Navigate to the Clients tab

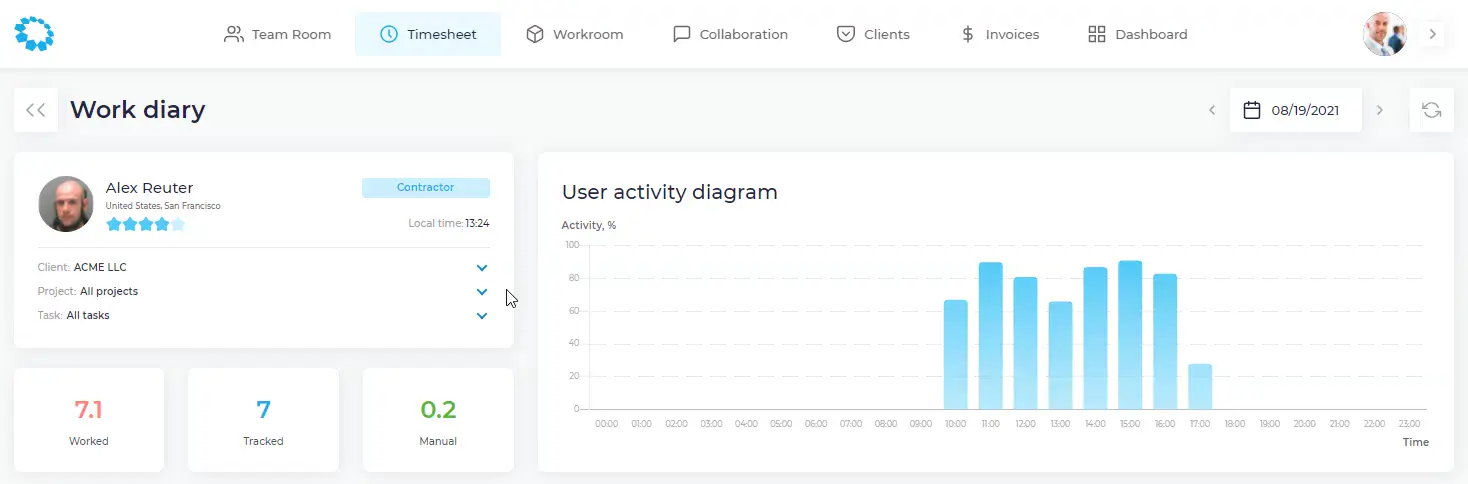coord(873,34)
